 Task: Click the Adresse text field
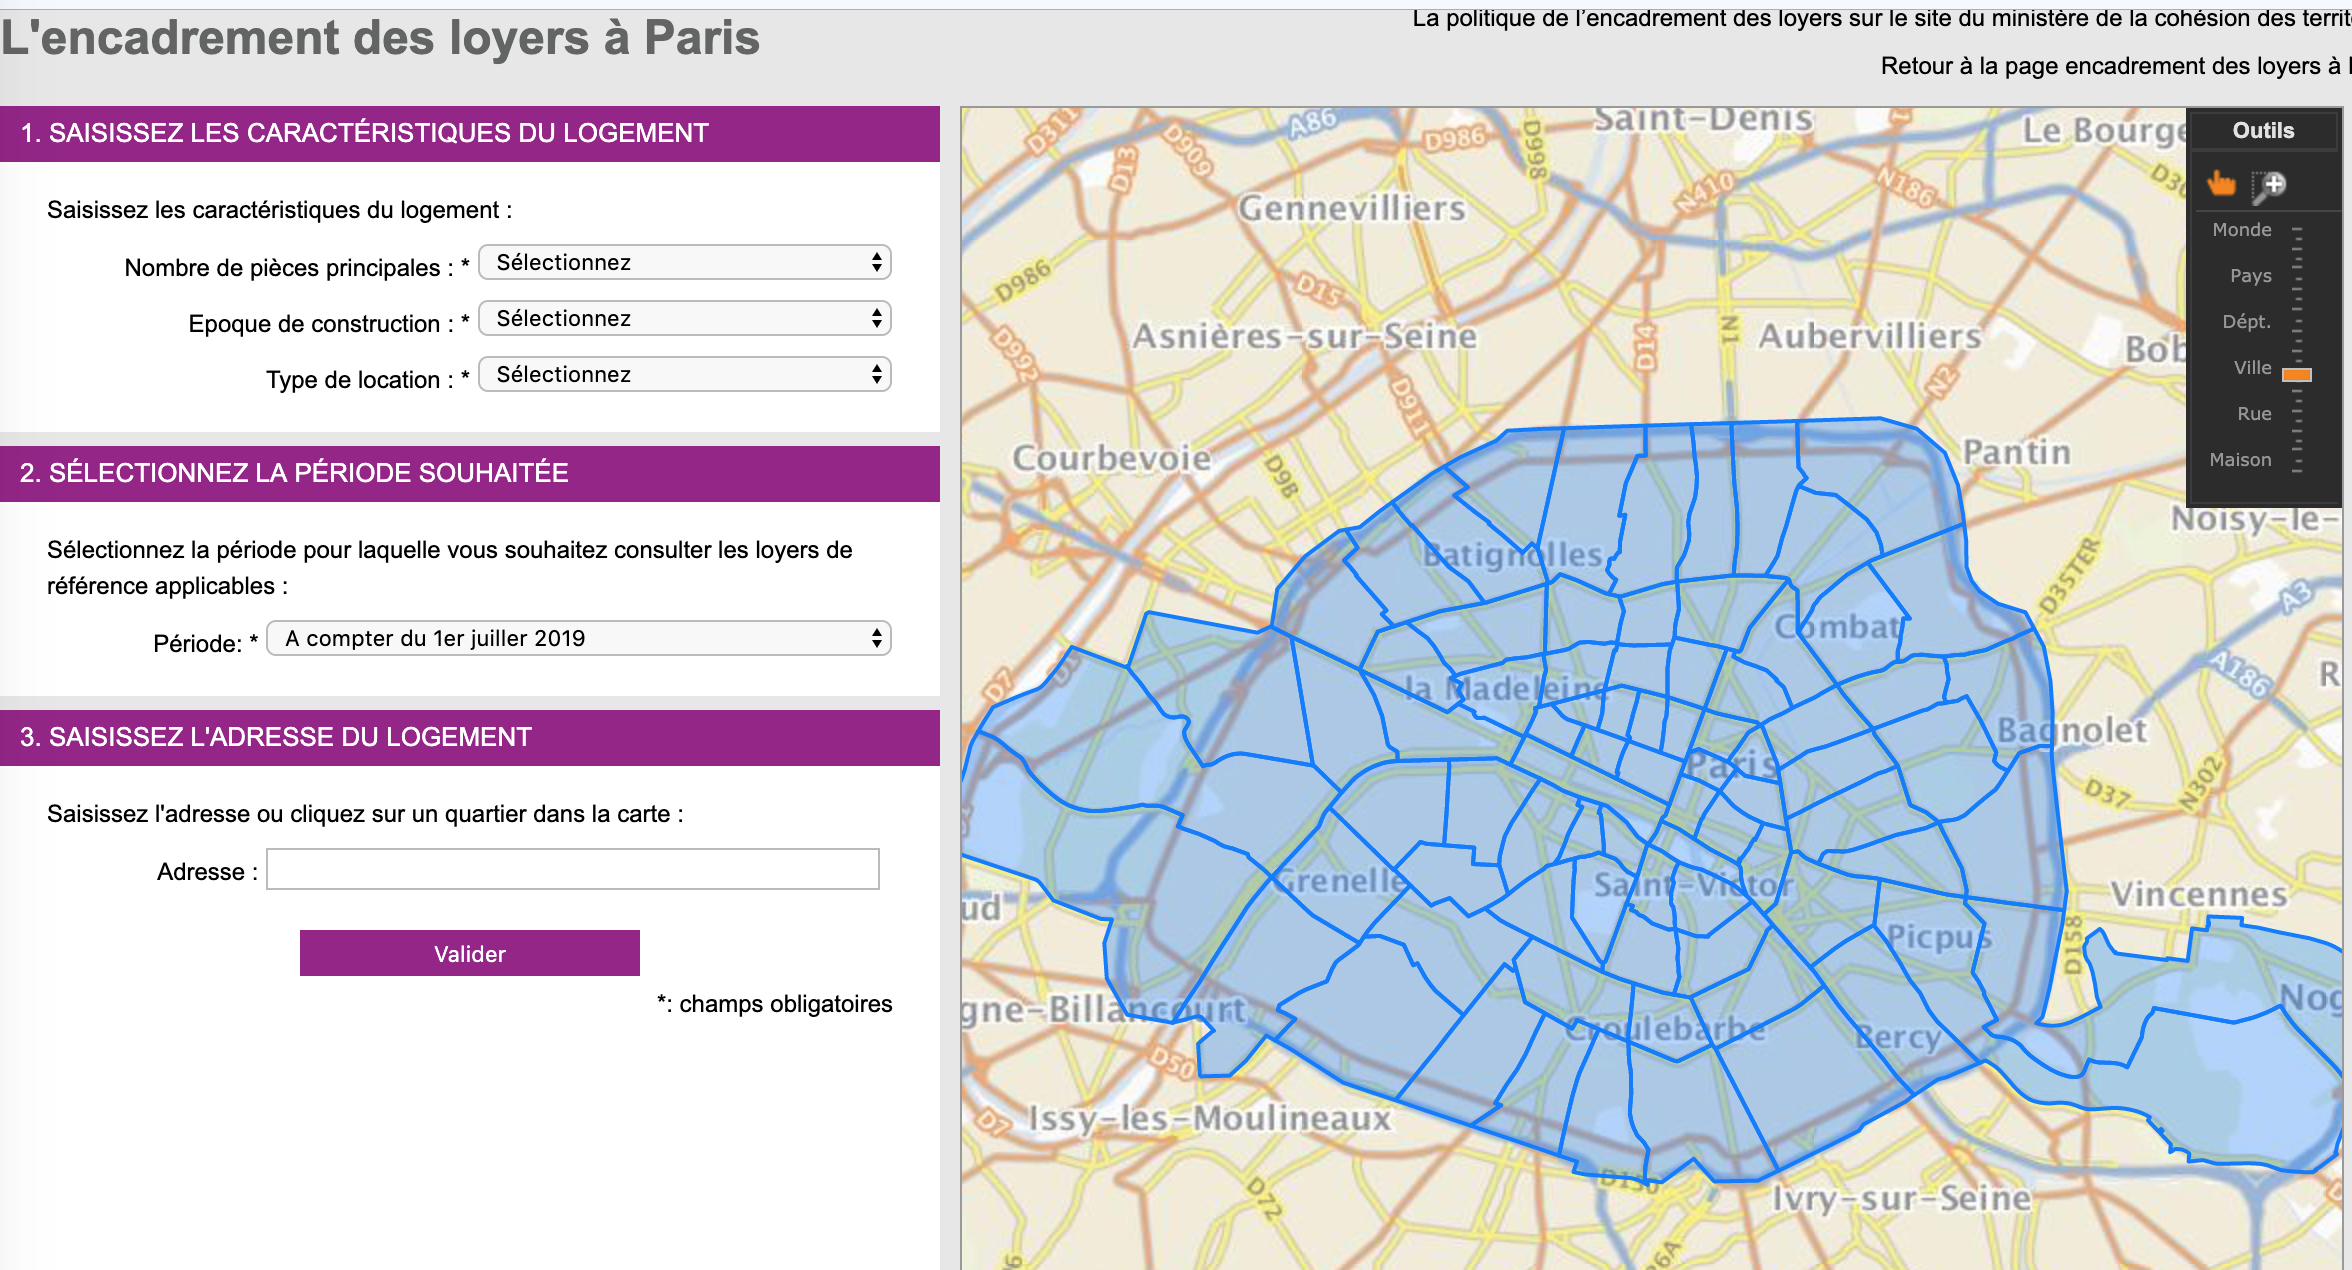[573, 869]
